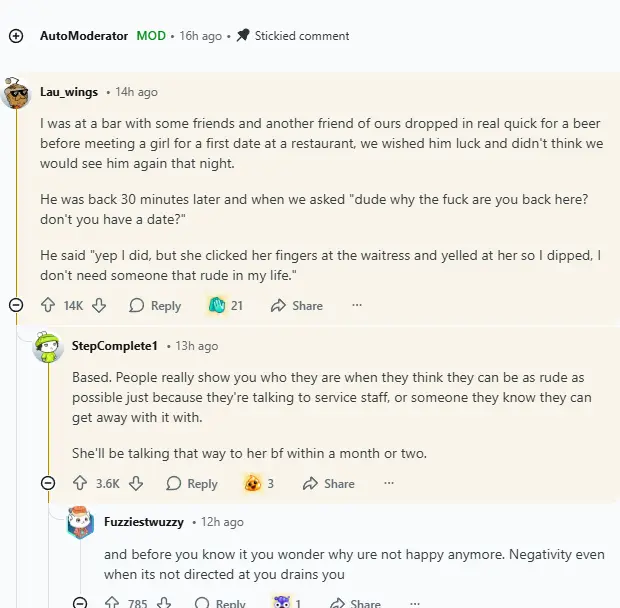
Task: Open the AutoModerator profile link
Action: pyautogui.click(x=84, y=36)
